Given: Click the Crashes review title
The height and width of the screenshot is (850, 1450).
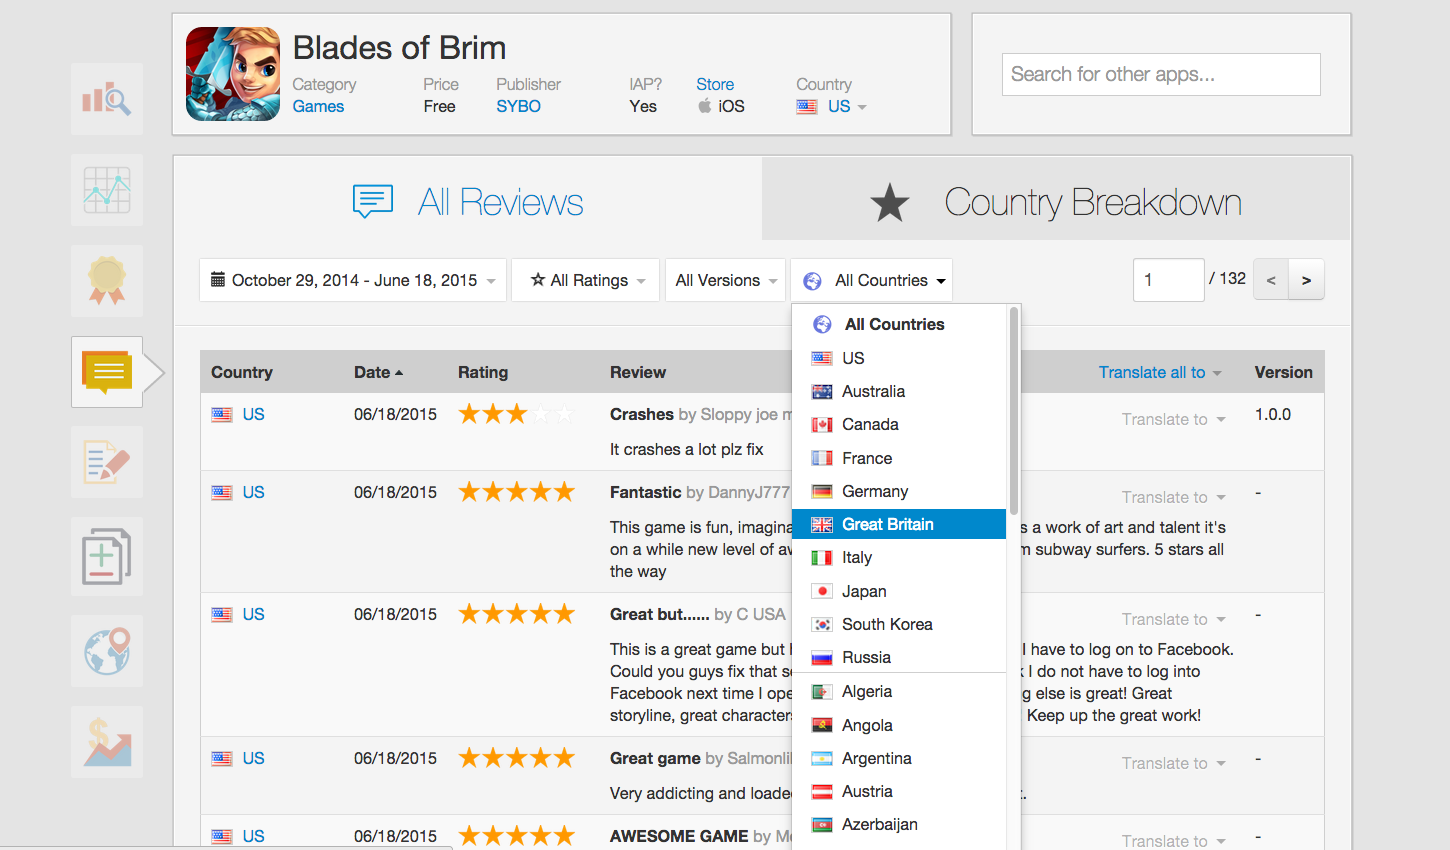Looking at the screenshot, I should (x=642, y=414).
